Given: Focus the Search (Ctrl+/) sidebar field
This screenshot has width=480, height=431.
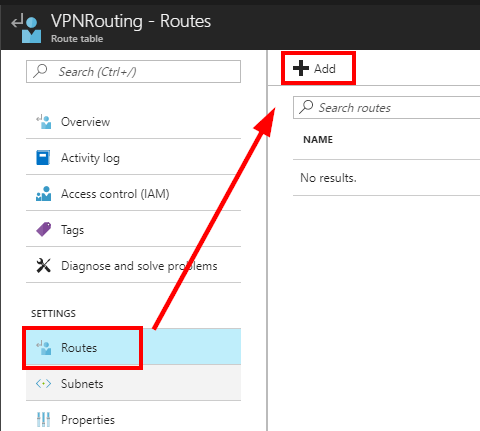Looking at the screenshot, I should (133, 71).
